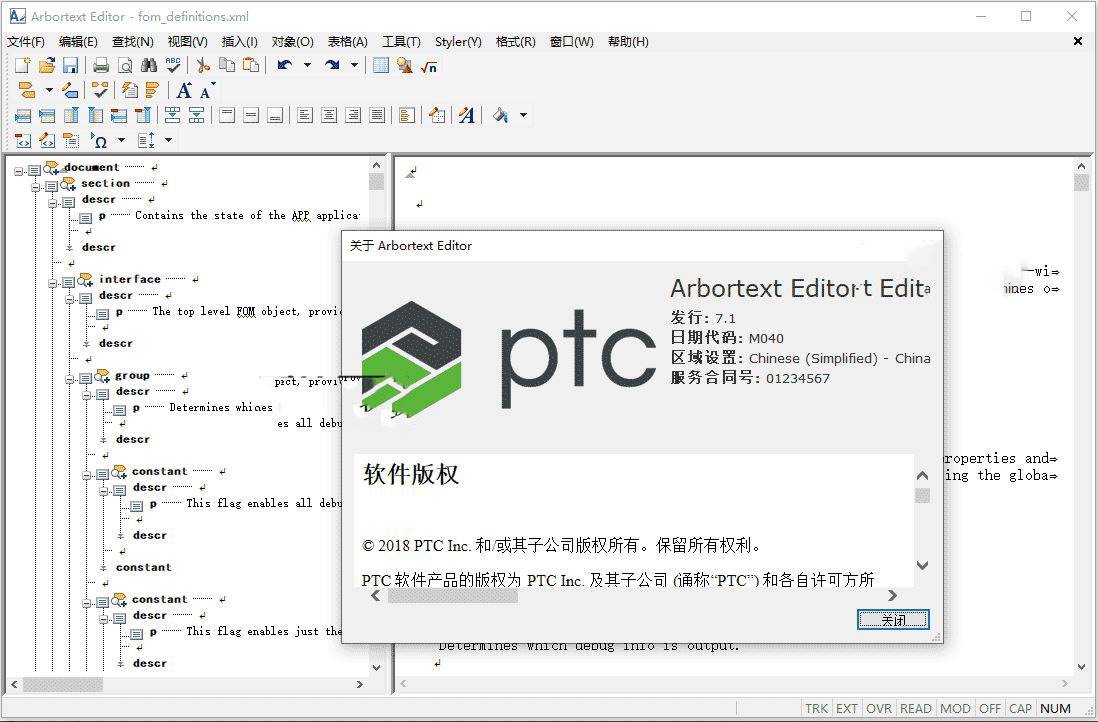Toggle the CAP status indicator
1098x722 pixels.
(x=1020, y=709)
